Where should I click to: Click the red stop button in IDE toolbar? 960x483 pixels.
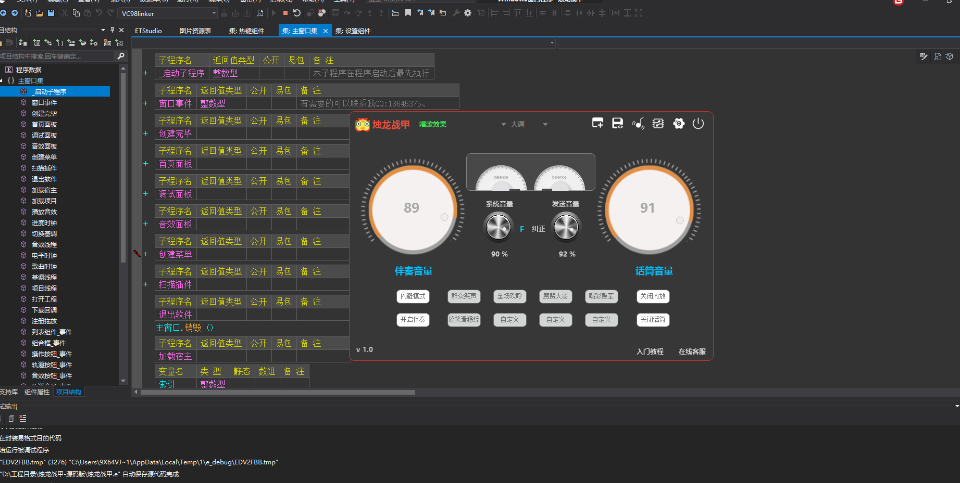point(285,14)
